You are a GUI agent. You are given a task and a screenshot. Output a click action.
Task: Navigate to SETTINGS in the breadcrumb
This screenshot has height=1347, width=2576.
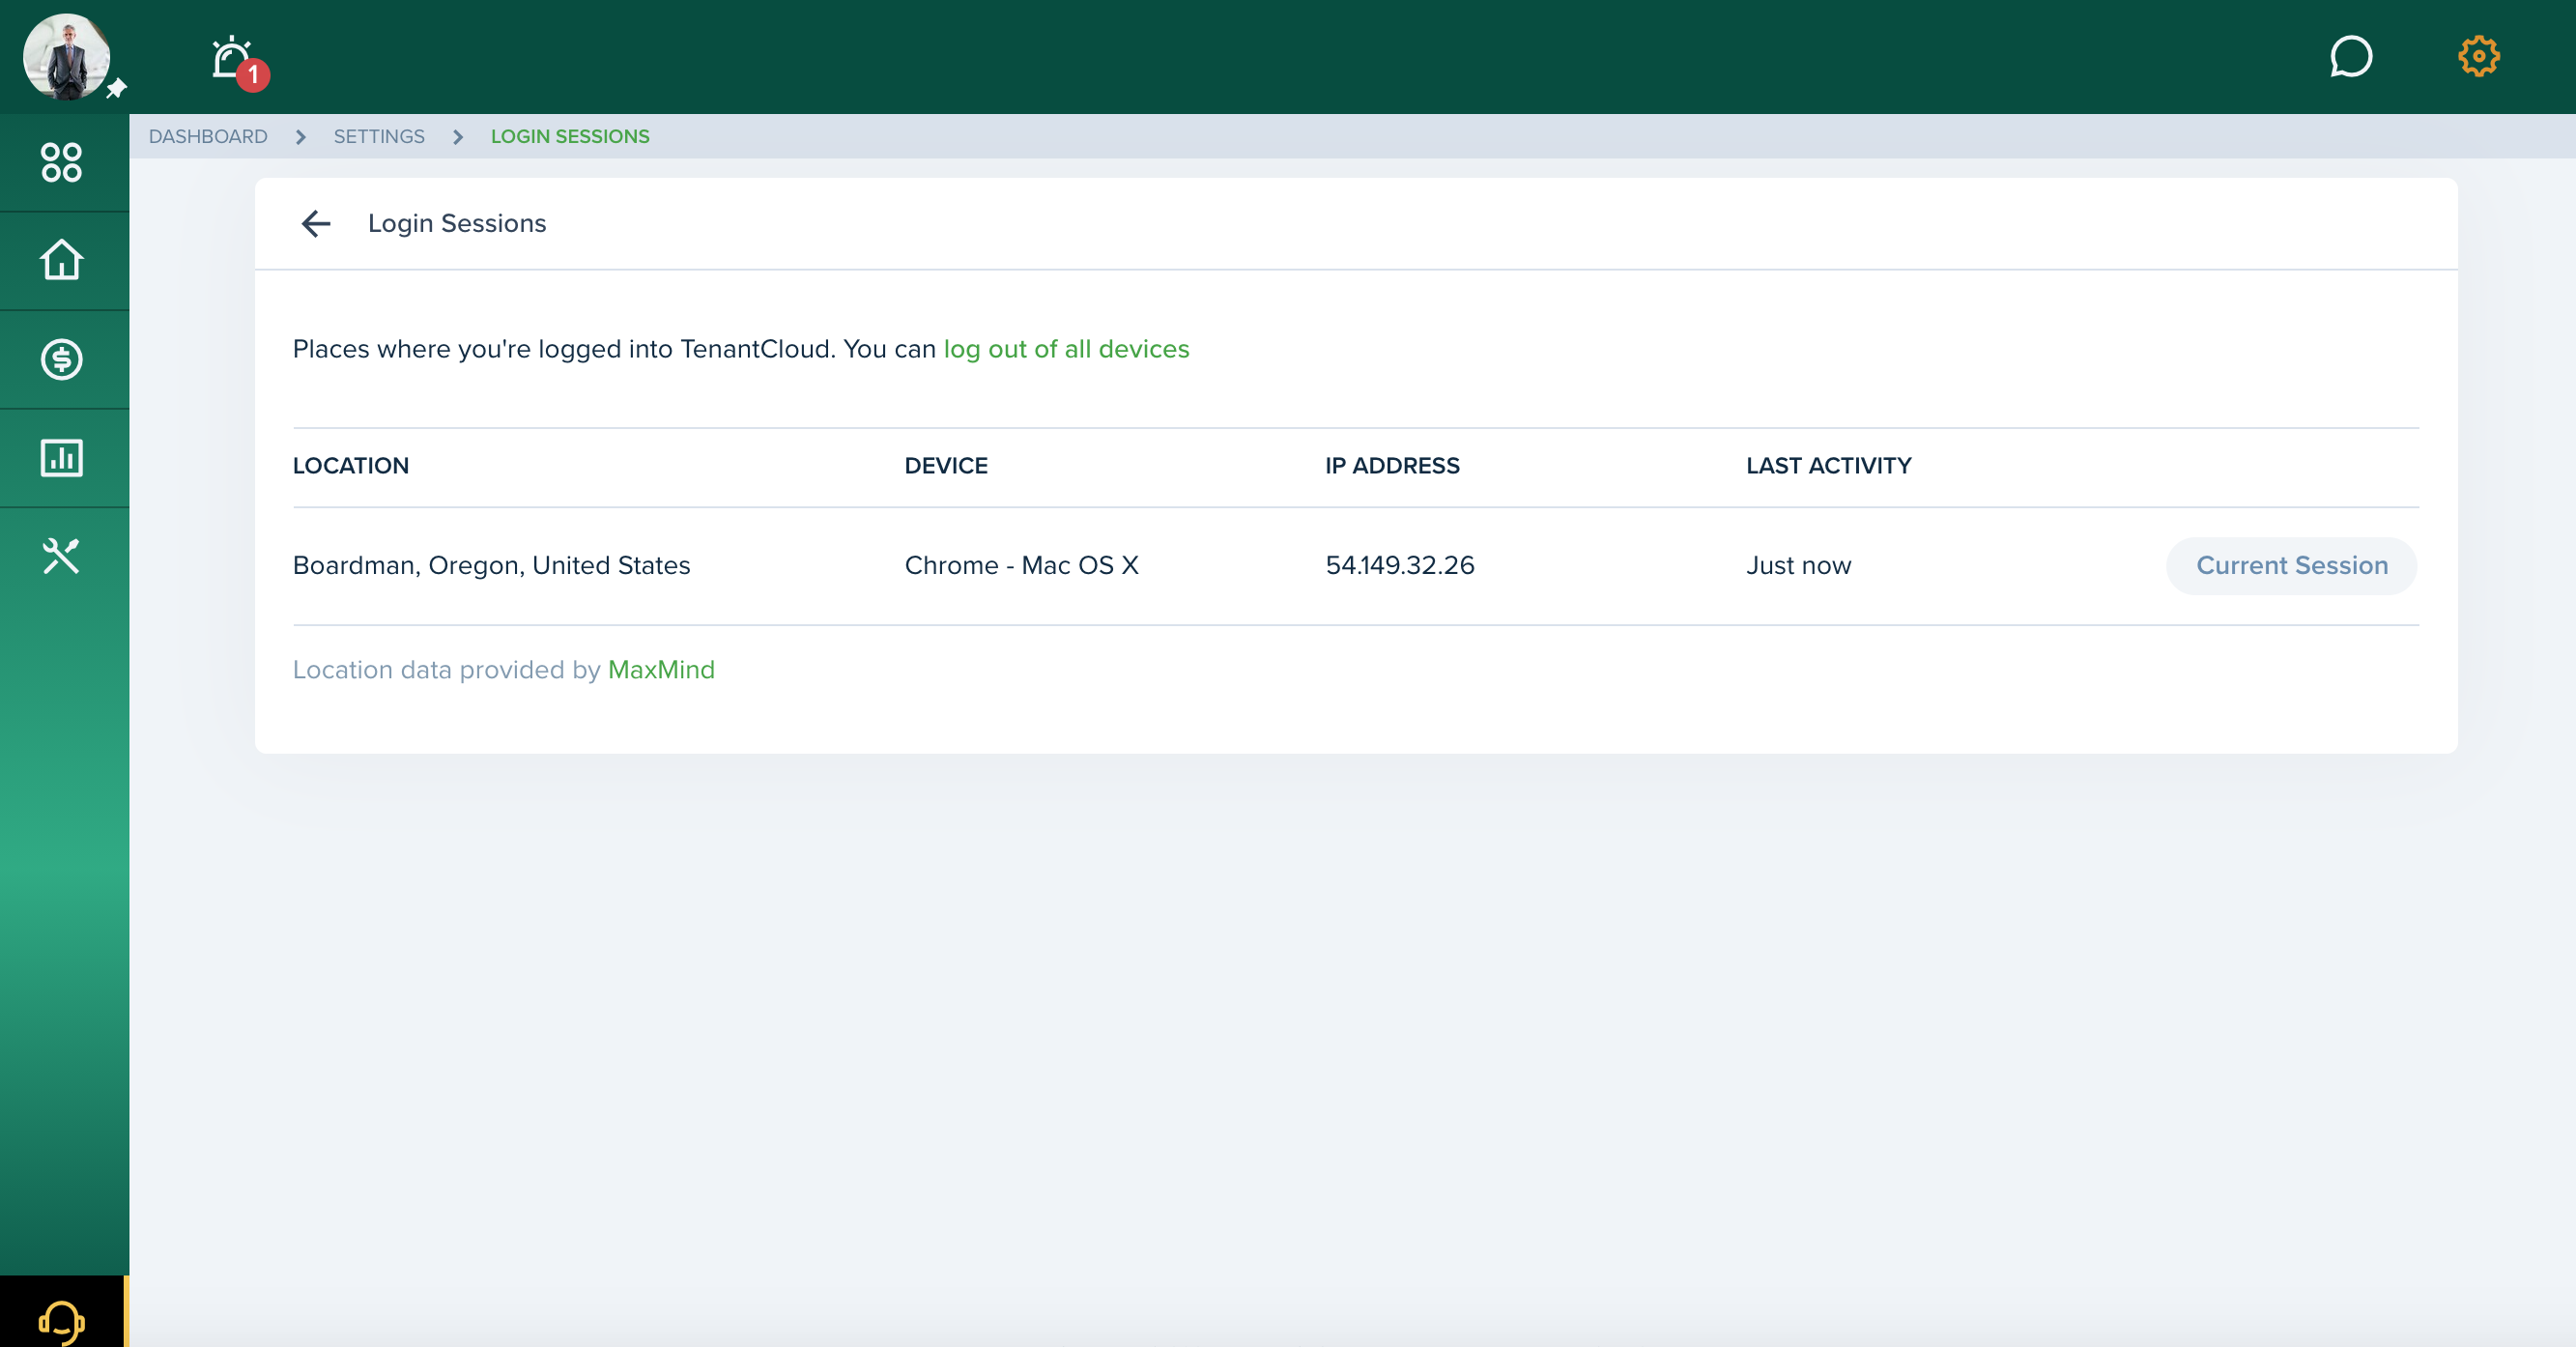[379, 136]
